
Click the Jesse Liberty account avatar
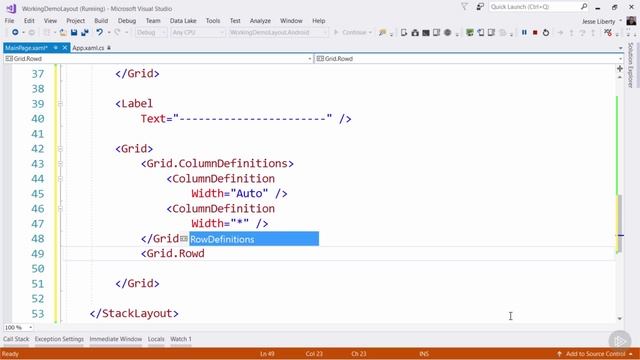pyautogui.click(x=631, y=21)
